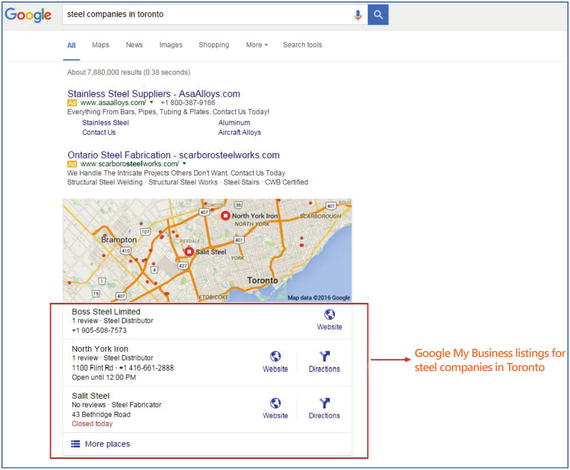Switch to the Shopping tab

pyautogui.click(x=214, y=45)
